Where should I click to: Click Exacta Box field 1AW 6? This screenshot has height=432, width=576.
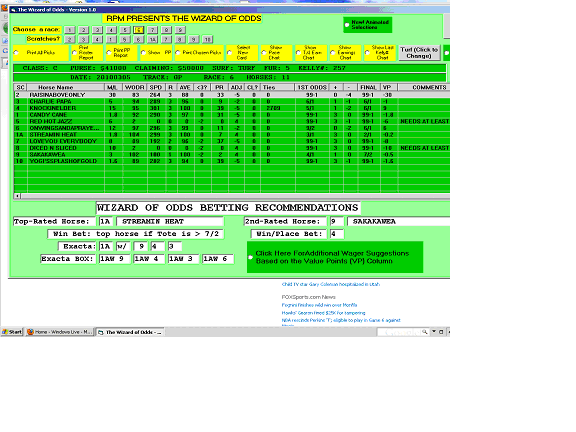218,259
